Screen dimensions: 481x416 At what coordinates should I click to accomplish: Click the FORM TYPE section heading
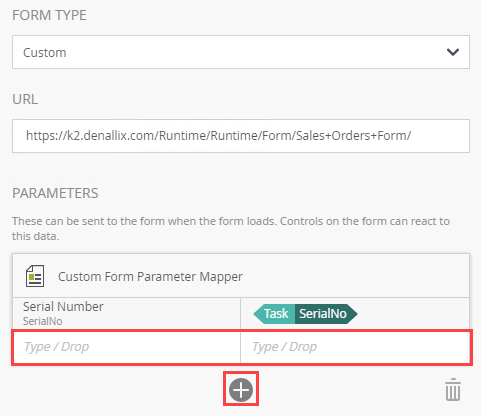pyautogui.click(x=49, y=15)
